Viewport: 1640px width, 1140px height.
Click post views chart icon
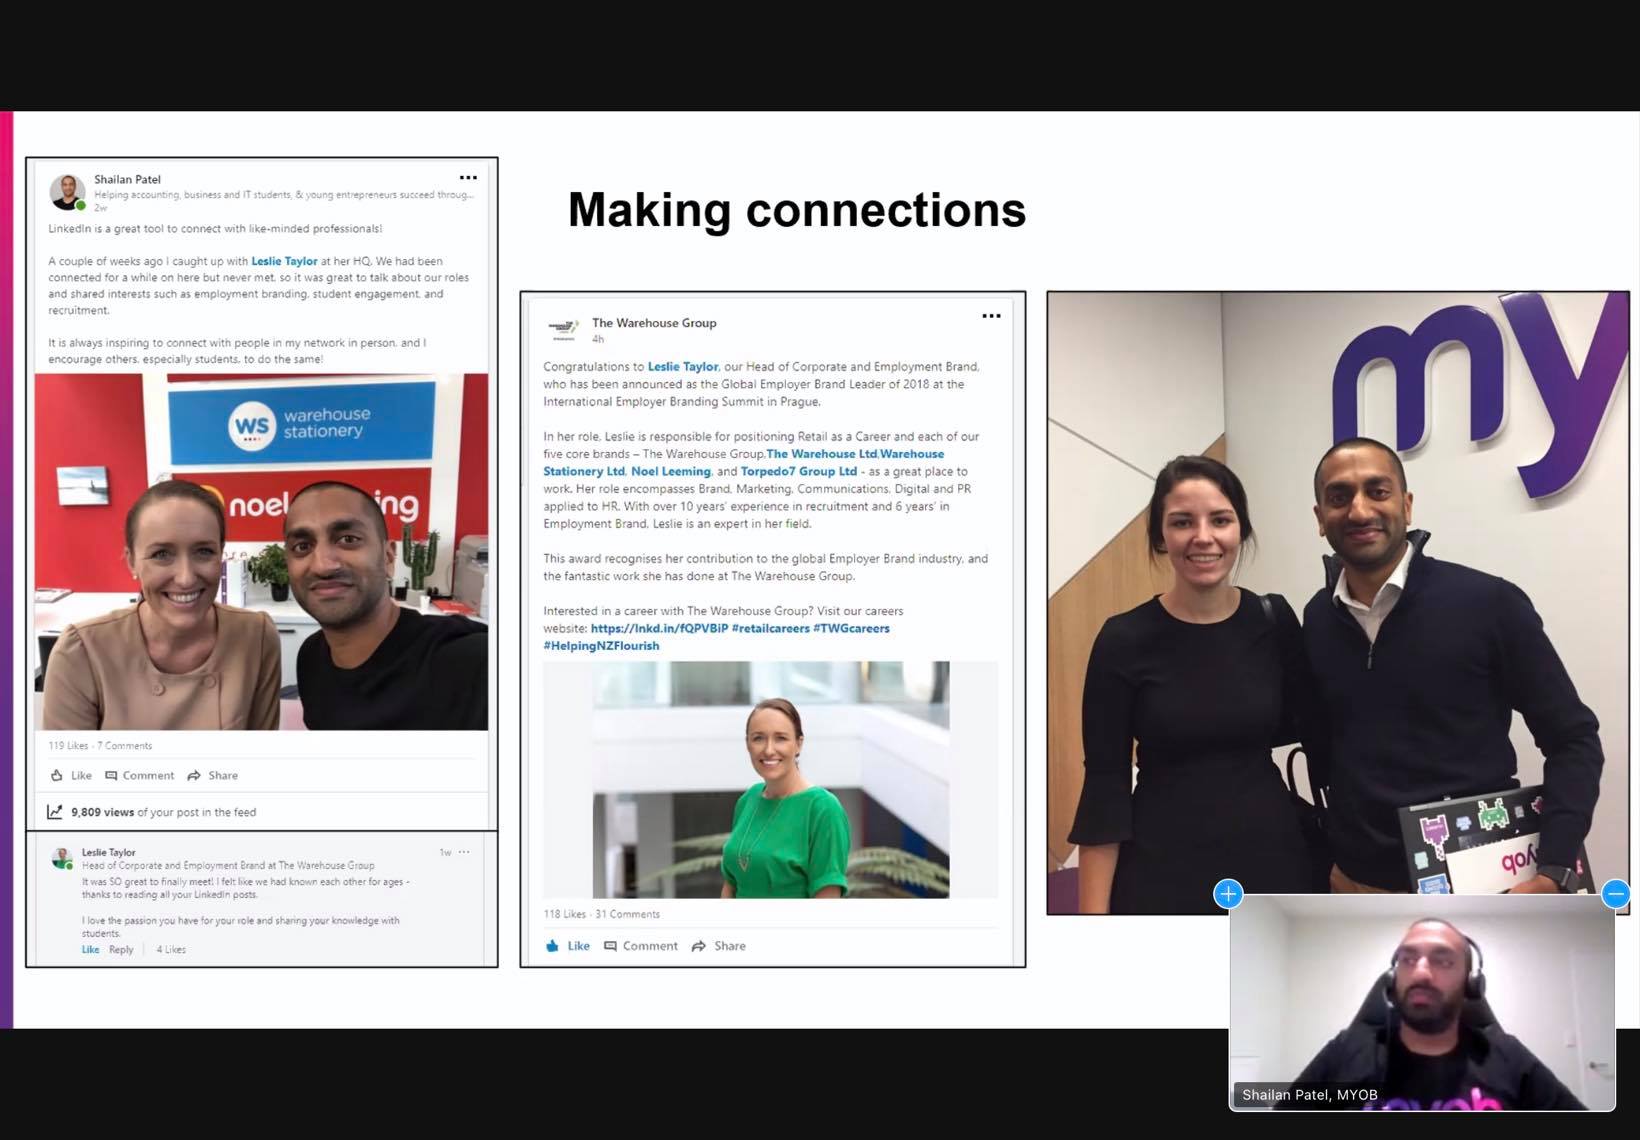coord(55,812)
